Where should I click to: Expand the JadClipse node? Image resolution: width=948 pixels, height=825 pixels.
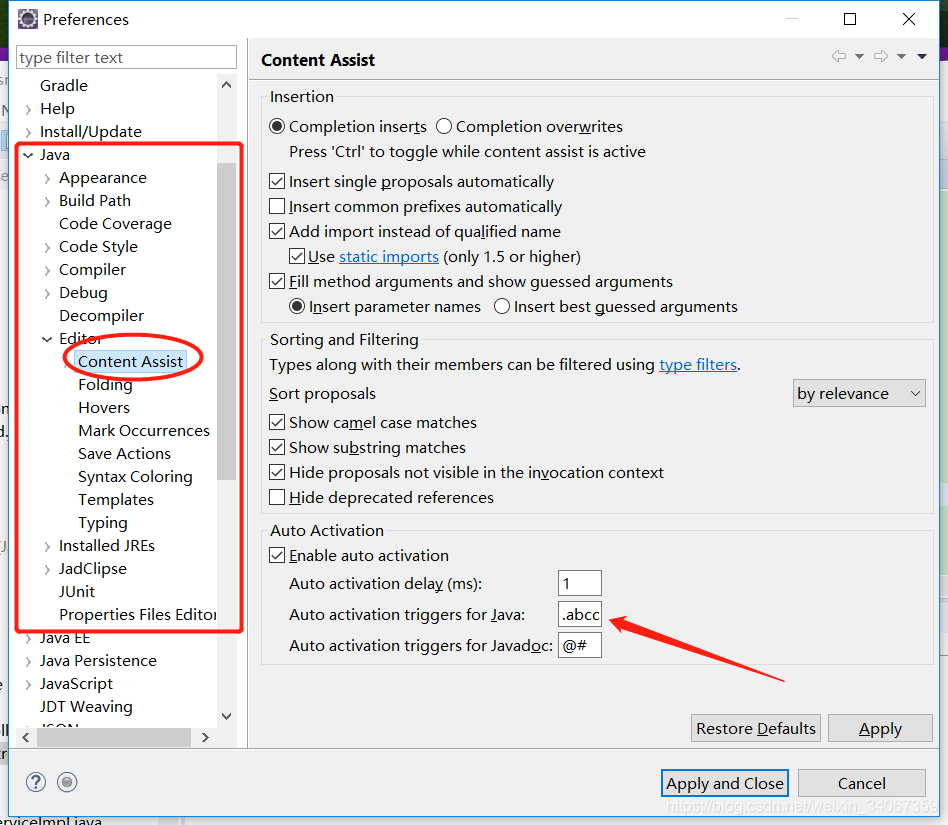47,569
